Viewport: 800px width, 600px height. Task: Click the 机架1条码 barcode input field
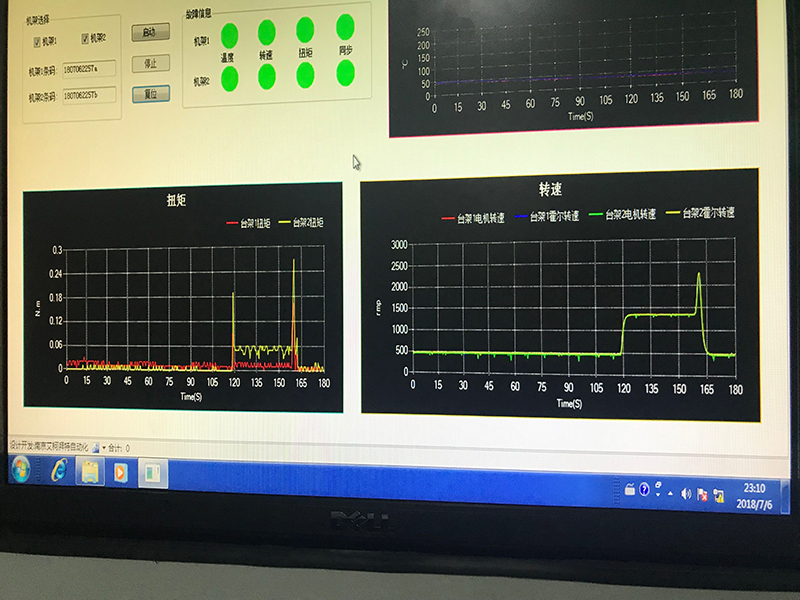(88, 69)
